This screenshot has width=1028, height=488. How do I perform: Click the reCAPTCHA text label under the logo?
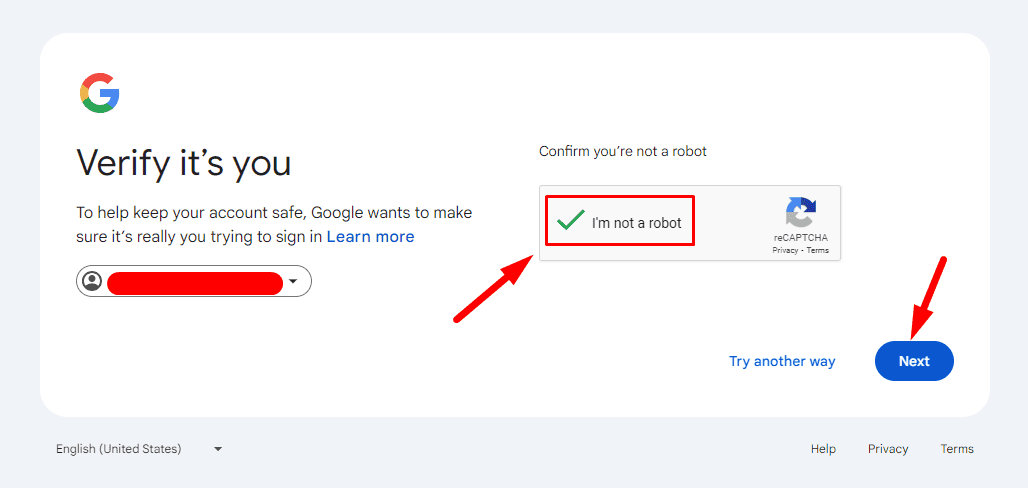pos(800,238)
